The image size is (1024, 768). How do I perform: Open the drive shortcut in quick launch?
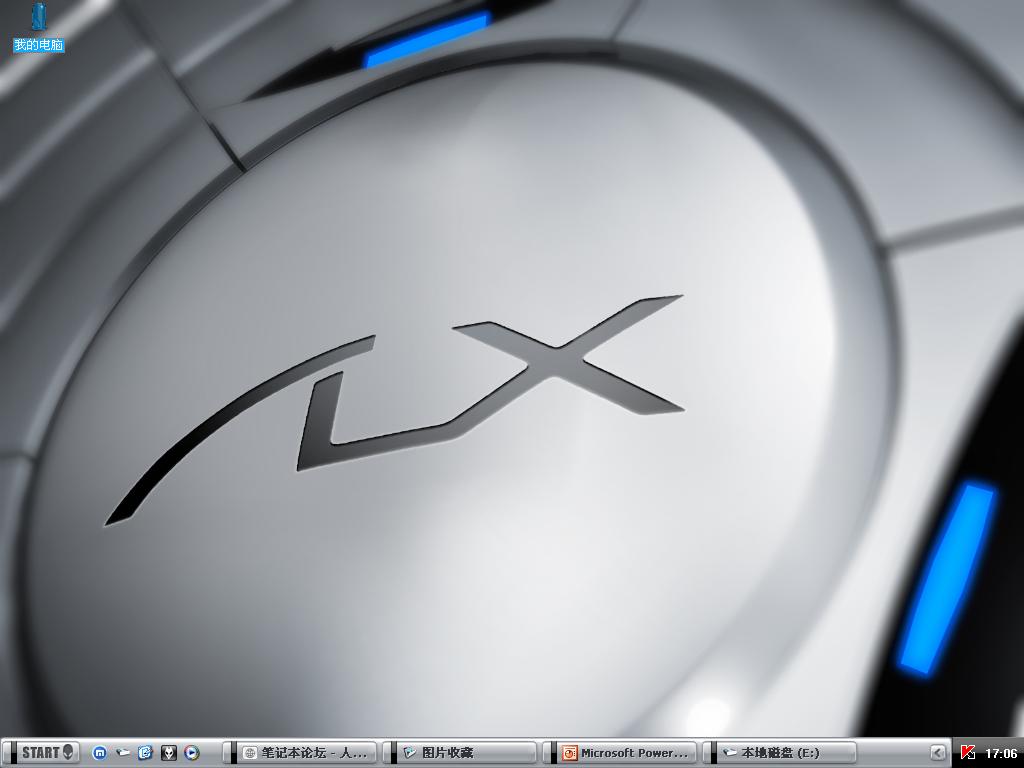[x=123, y=753]
